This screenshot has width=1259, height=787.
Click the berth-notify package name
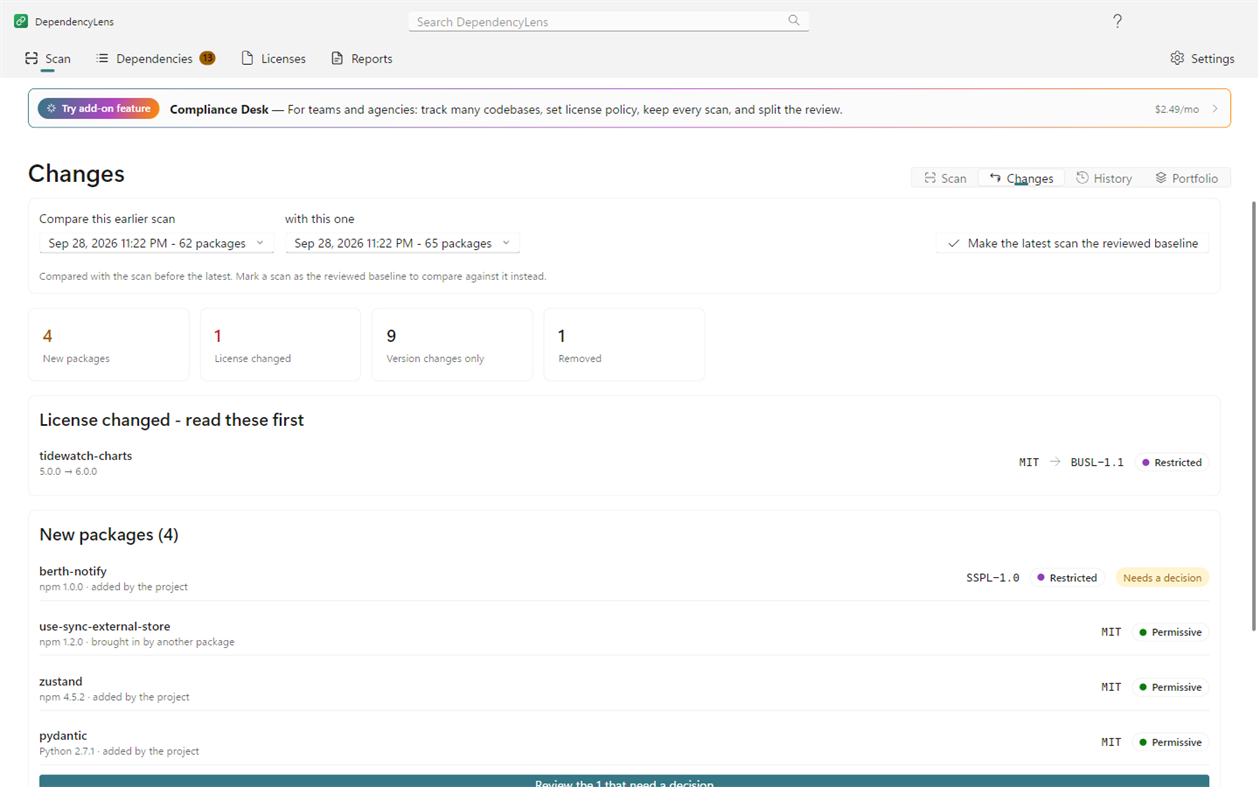tap(73, 572)
